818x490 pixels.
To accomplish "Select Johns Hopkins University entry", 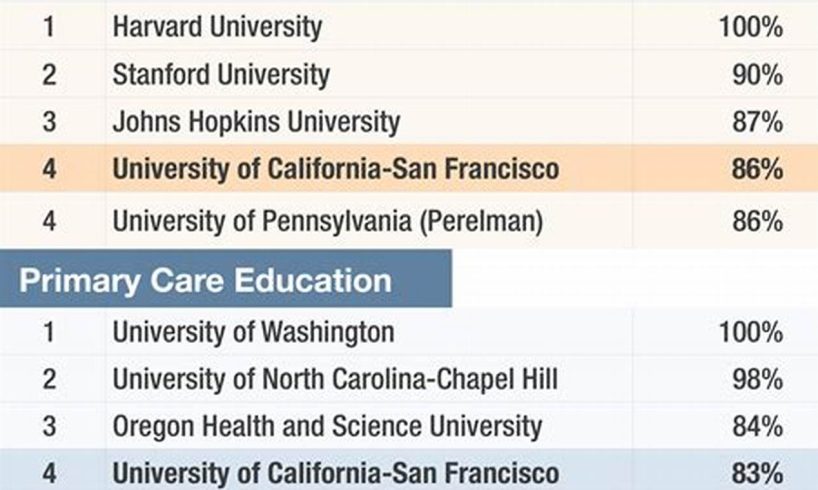I will (x=256, y=122).
